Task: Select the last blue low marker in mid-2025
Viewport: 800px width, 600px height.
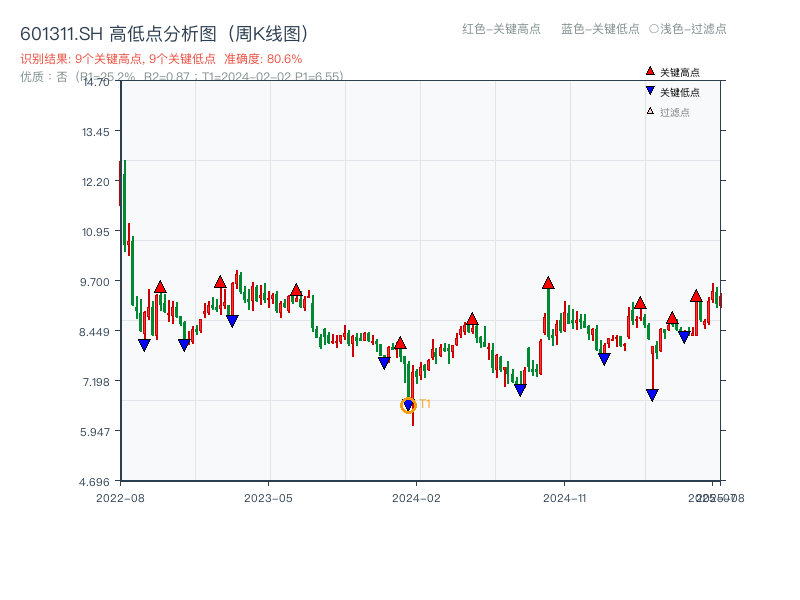Action: coord(684,337)
